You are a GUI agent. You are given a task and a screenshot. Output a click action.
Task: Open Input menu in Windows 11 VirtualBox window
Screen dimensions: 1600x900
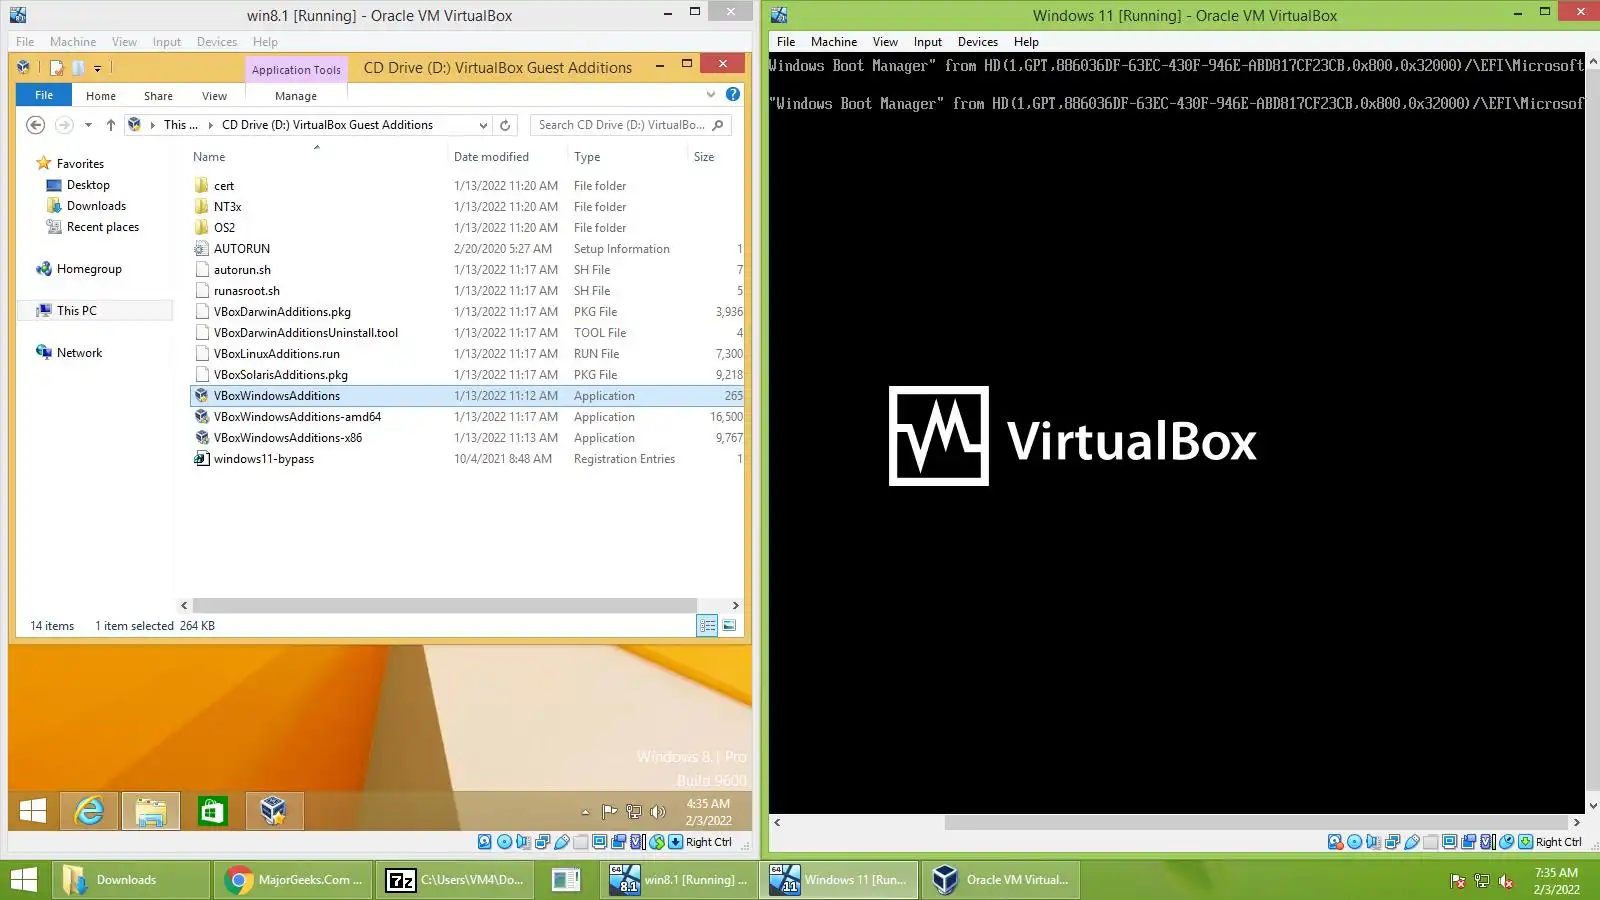coord(927,42)
